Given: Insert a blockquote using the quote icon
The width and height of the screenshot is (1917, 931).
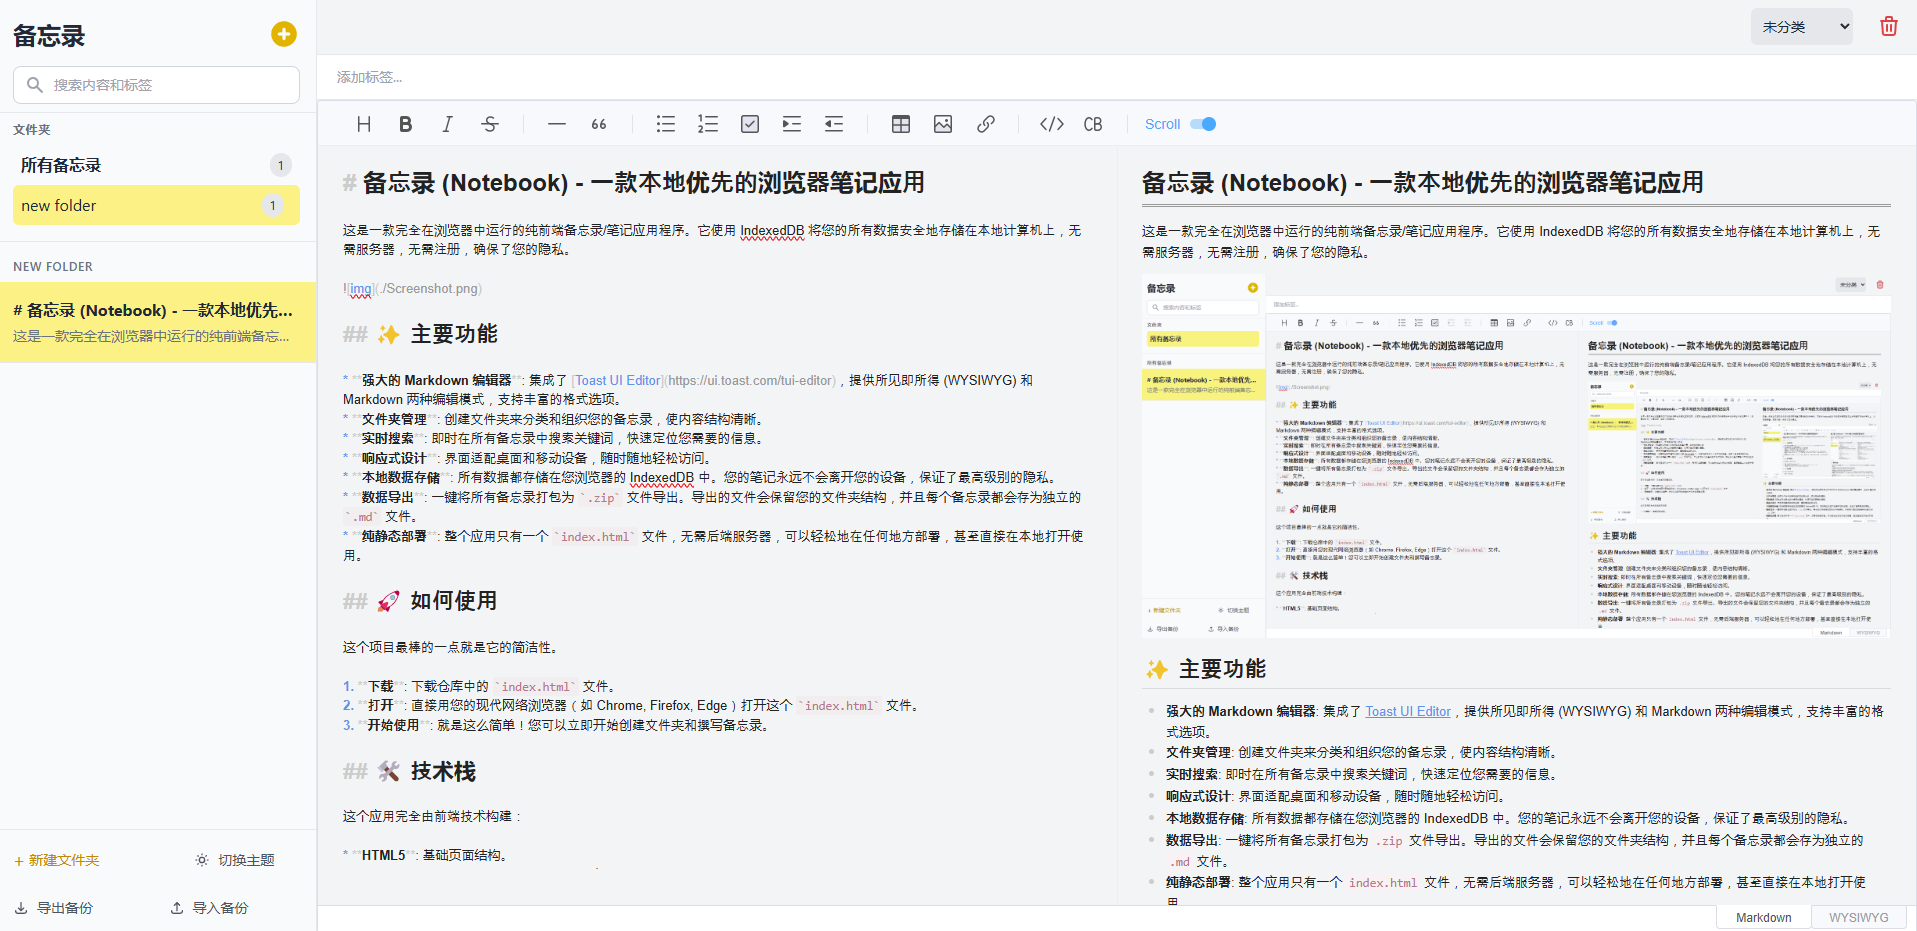Looking at the screenshot, I should [598, 123].
